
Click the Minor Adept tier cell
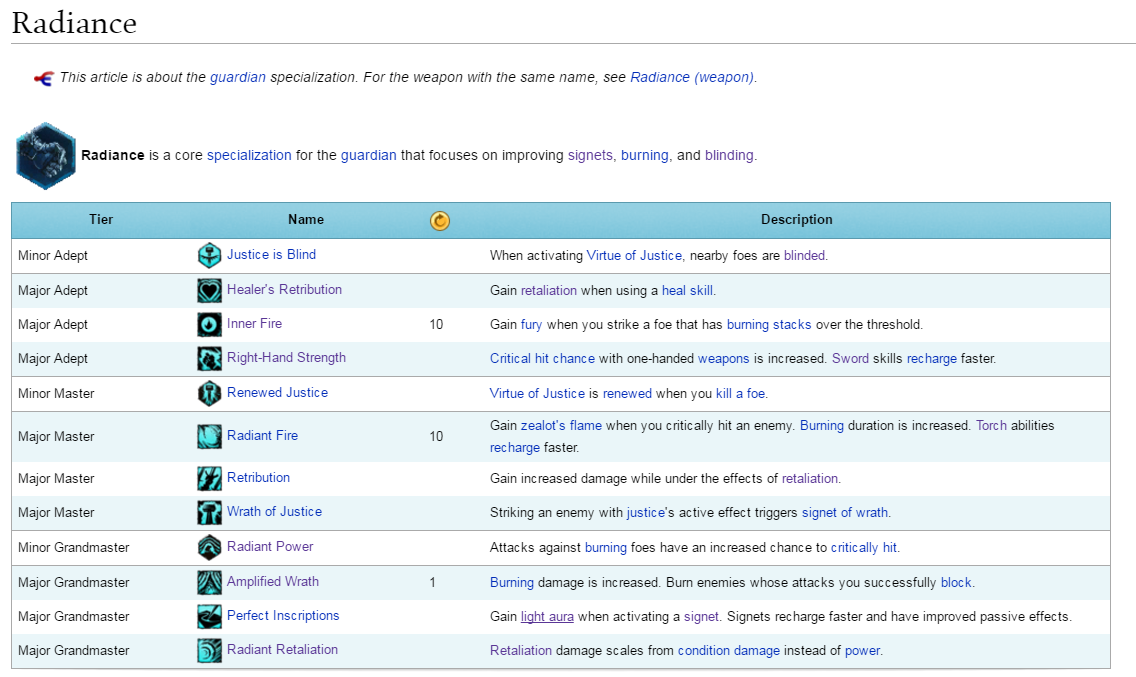(x=53, y=255)
